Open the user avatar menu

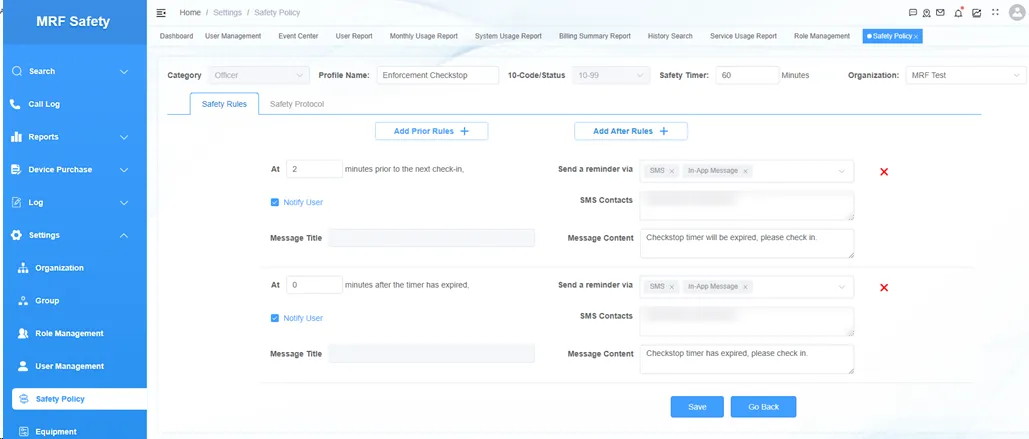1017,12
